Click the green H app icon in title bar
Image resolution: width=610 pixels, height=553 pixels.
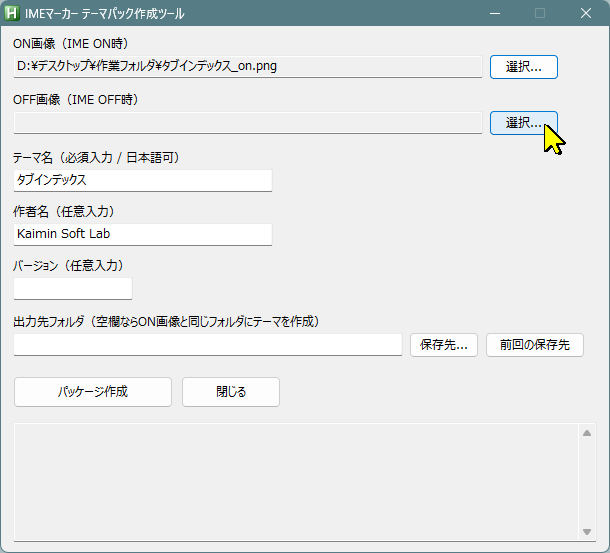click(x=12, y=13)
